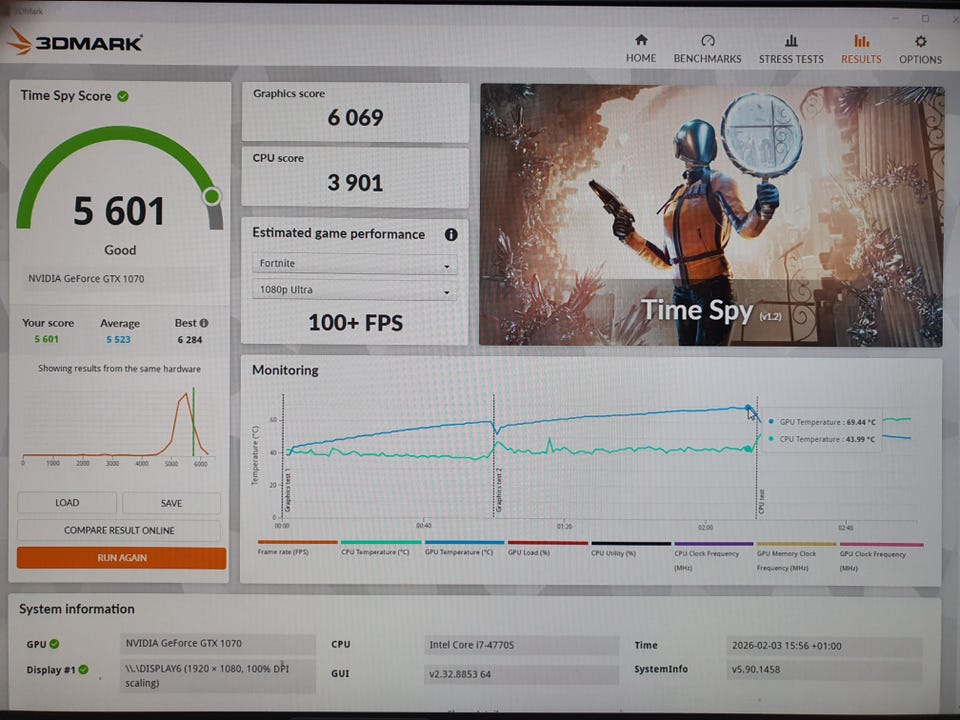Toggle CPU Temperature chart series
960x720 pixels.
click(380, 547)
